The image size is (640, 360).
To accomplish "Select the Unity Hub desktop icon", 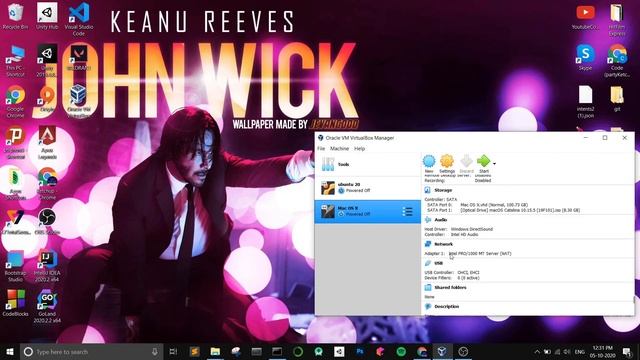I will (x=47, y=16).
